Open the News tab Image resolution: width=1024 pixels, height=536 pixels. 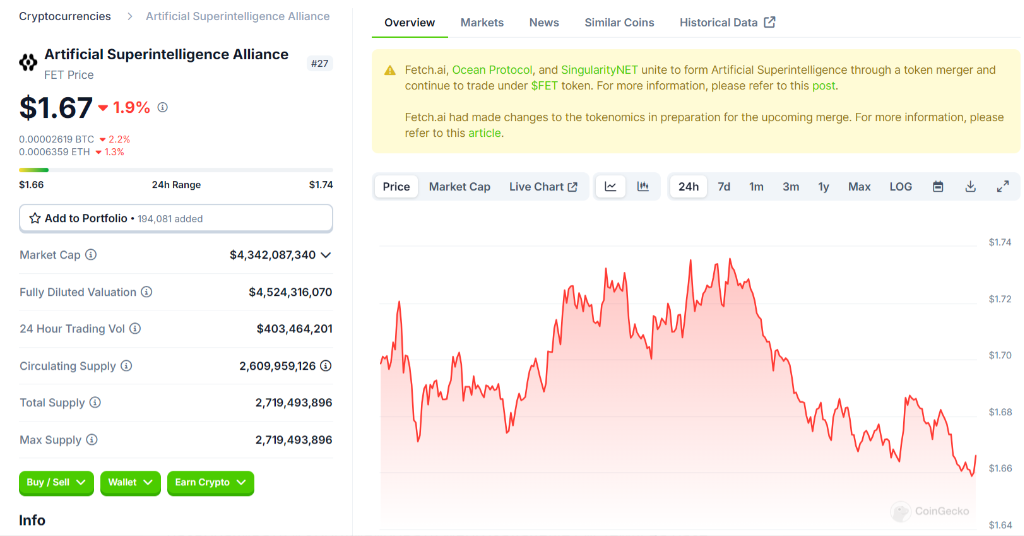pyautogui.click(x=544, y=22)
